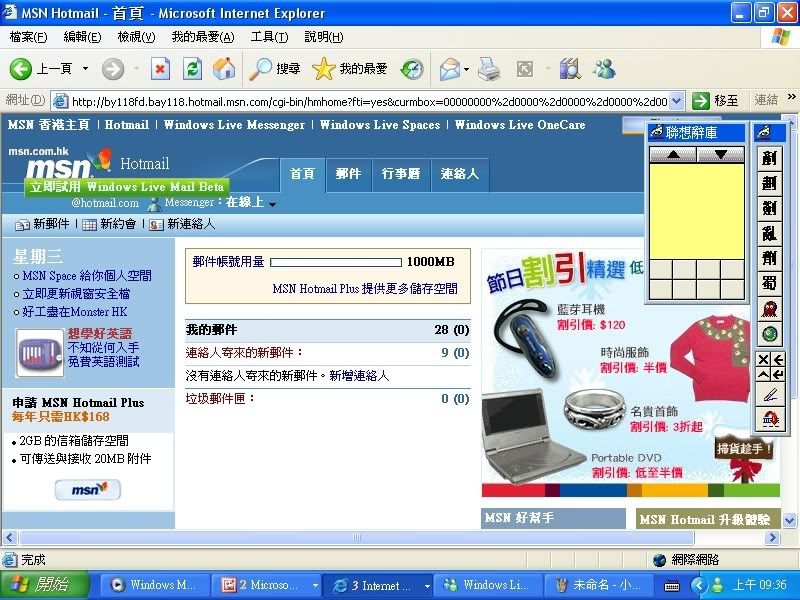The height and width of the screenshot is (600, 800).
Task: Open the 檔案(F) menu
Action: [x=28, y=37]
